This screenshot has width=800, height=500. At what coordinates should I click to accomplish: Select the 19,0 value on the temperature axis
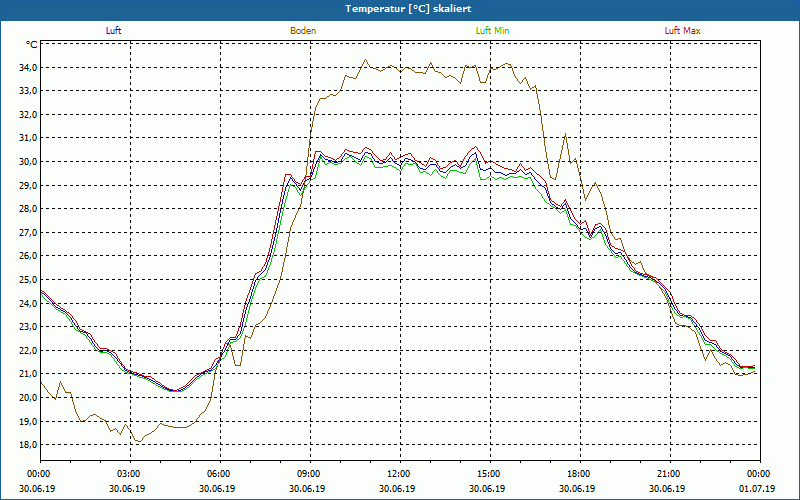(28, 421)
